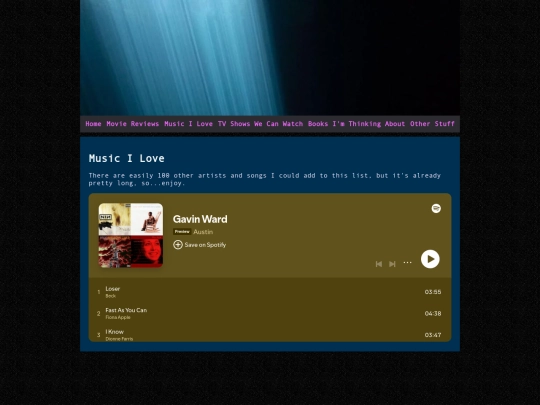Click the playlist album cover collage

[131, 235]
